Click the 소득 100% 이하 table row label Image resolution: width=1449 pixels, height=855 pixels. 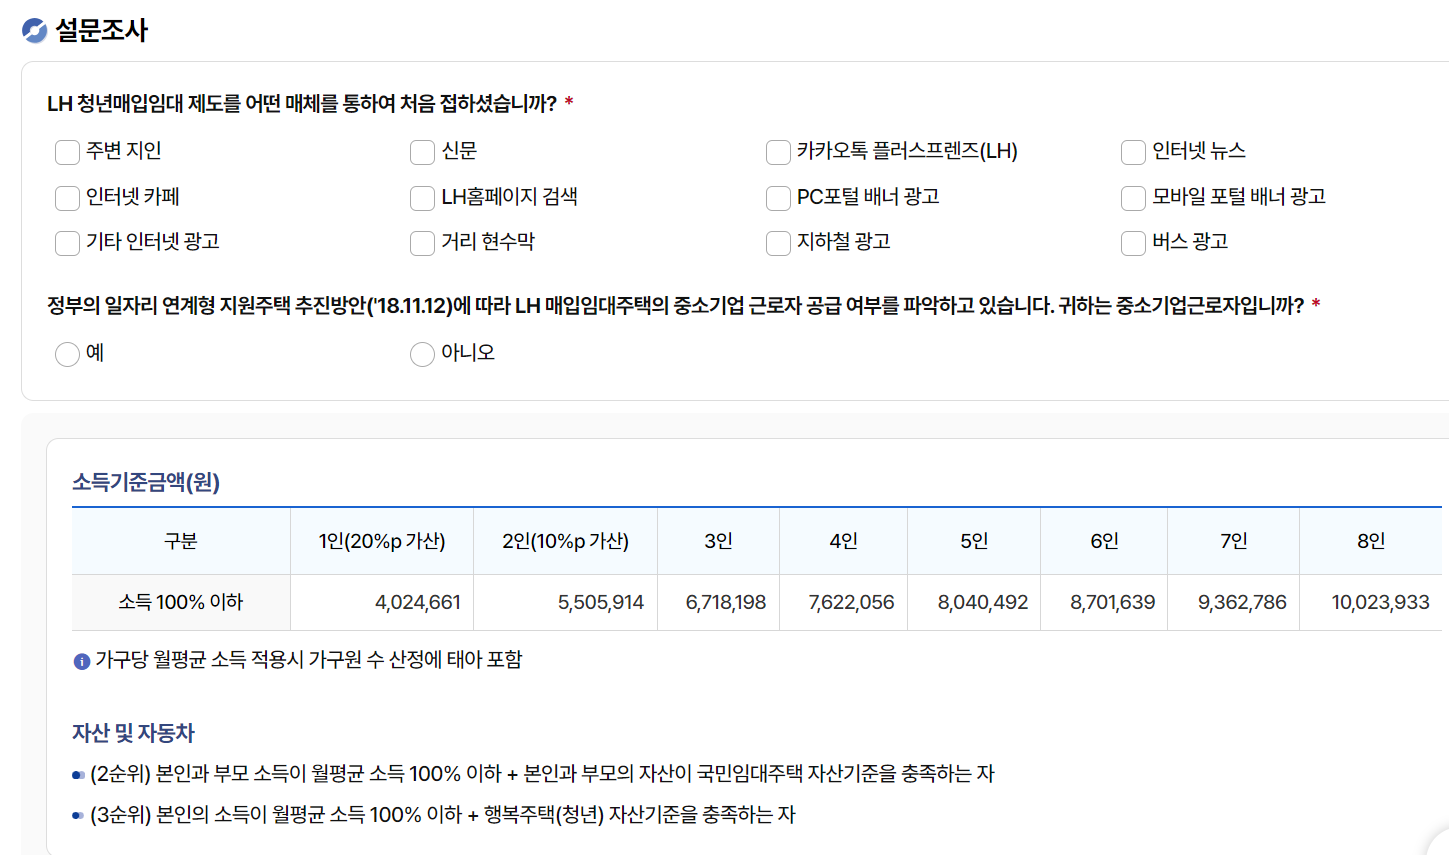180,602
